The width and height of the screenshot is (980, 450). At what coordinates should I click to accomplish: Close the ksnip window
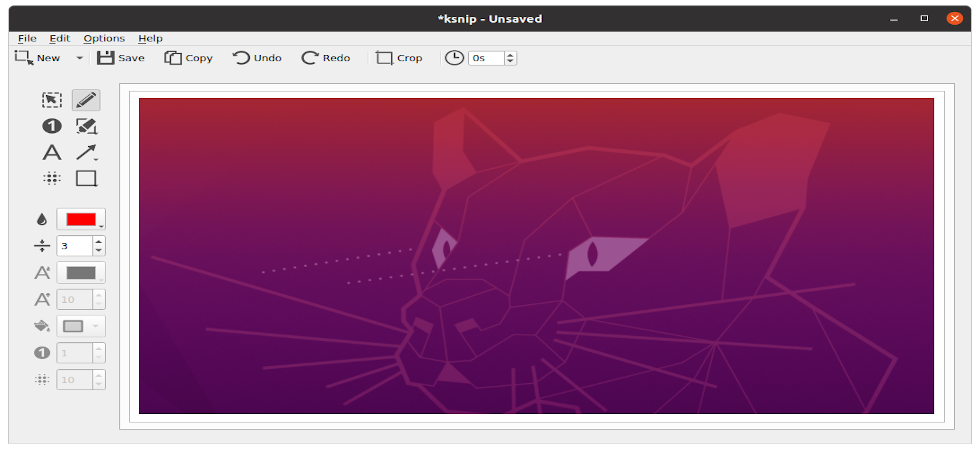coord(954,19)
